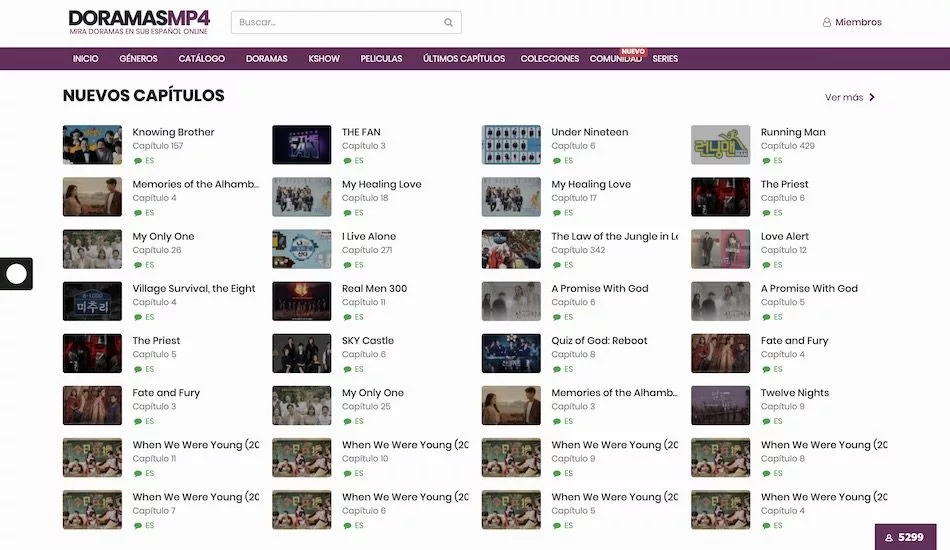Open the COMUNIDAD section marked NUEVO
Screen dimensions: 950x550
(615, 59)
